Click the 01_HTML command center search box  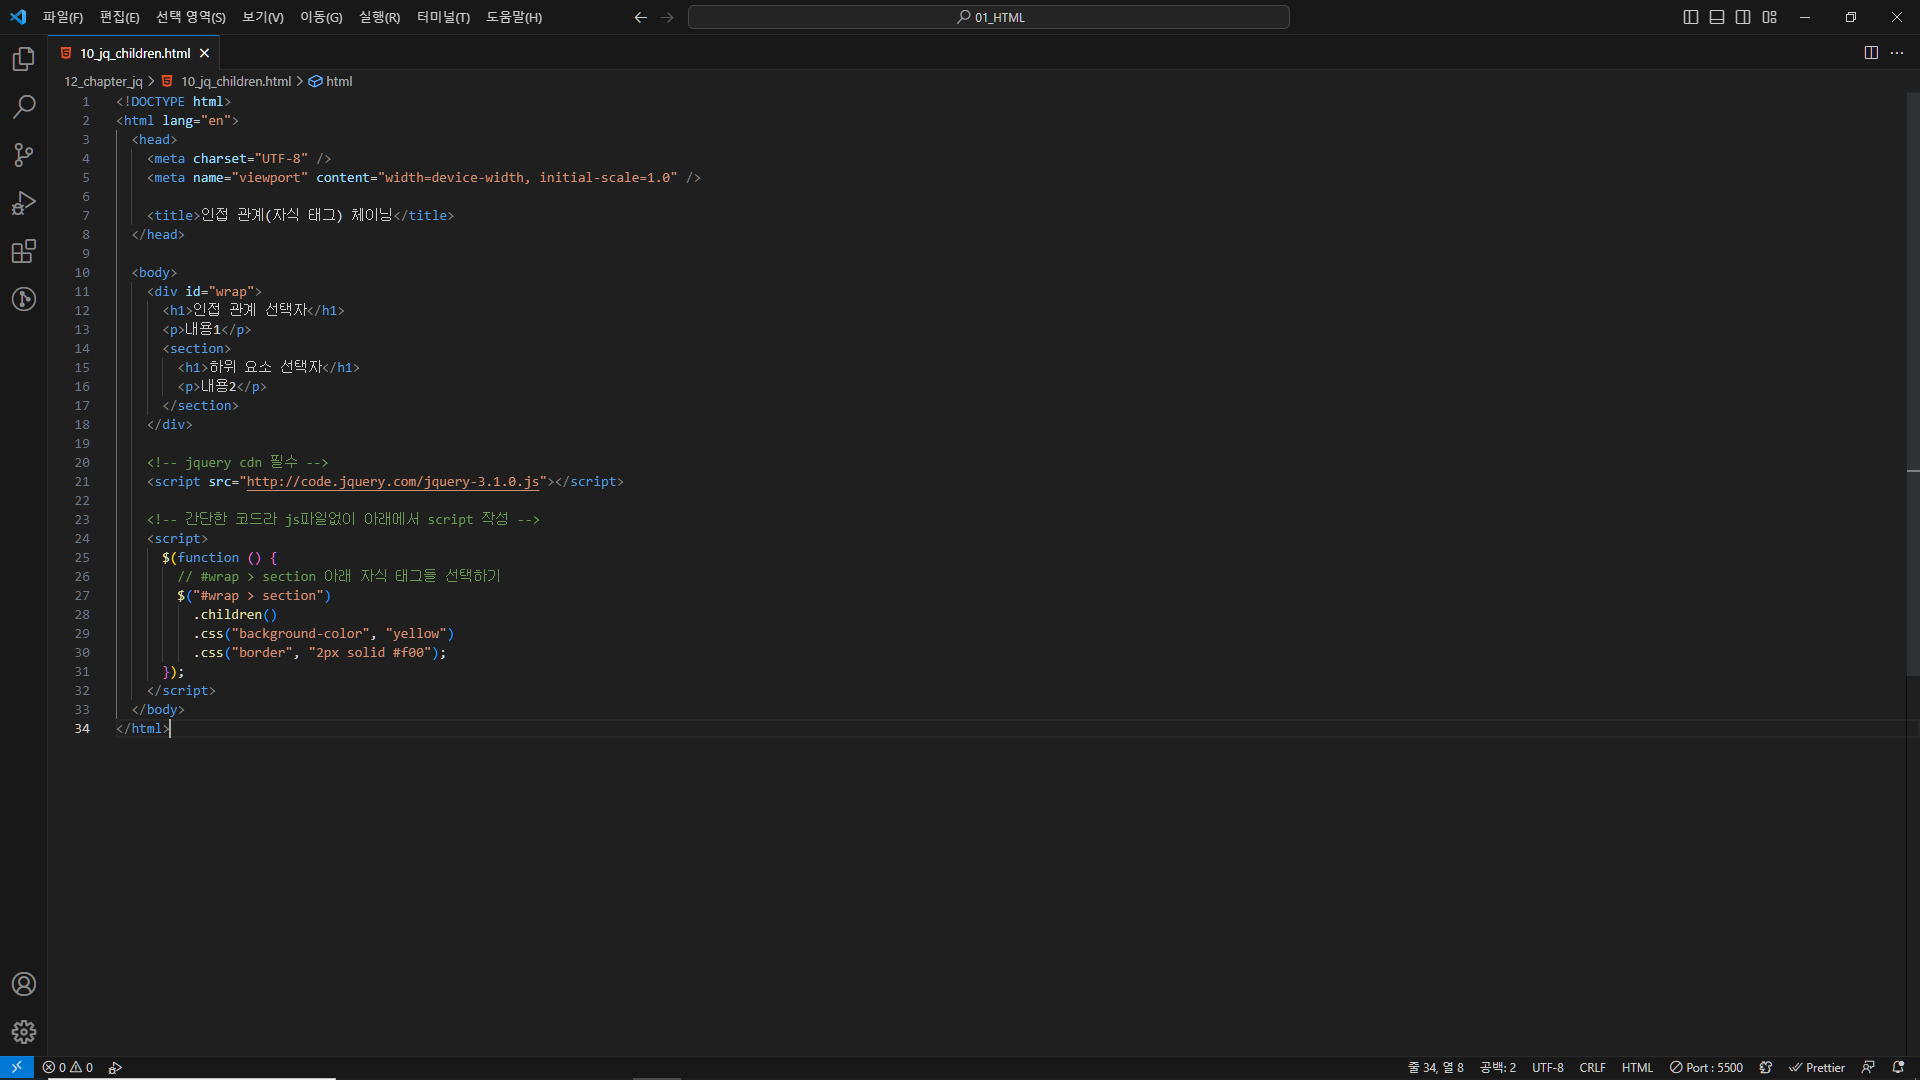[988, 17]
